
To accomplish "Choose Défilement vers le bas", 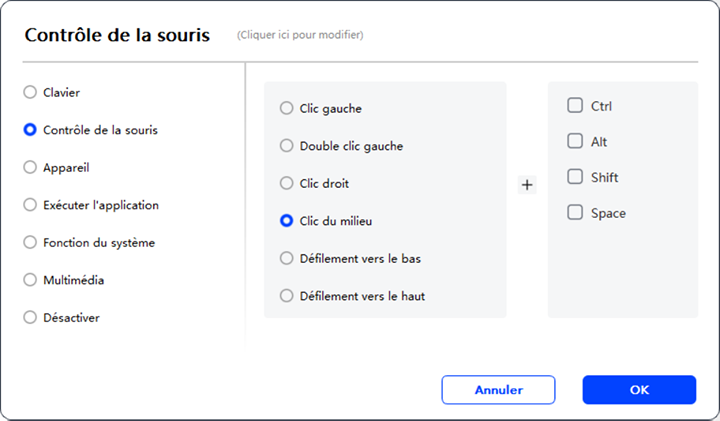I will point(287,258).
